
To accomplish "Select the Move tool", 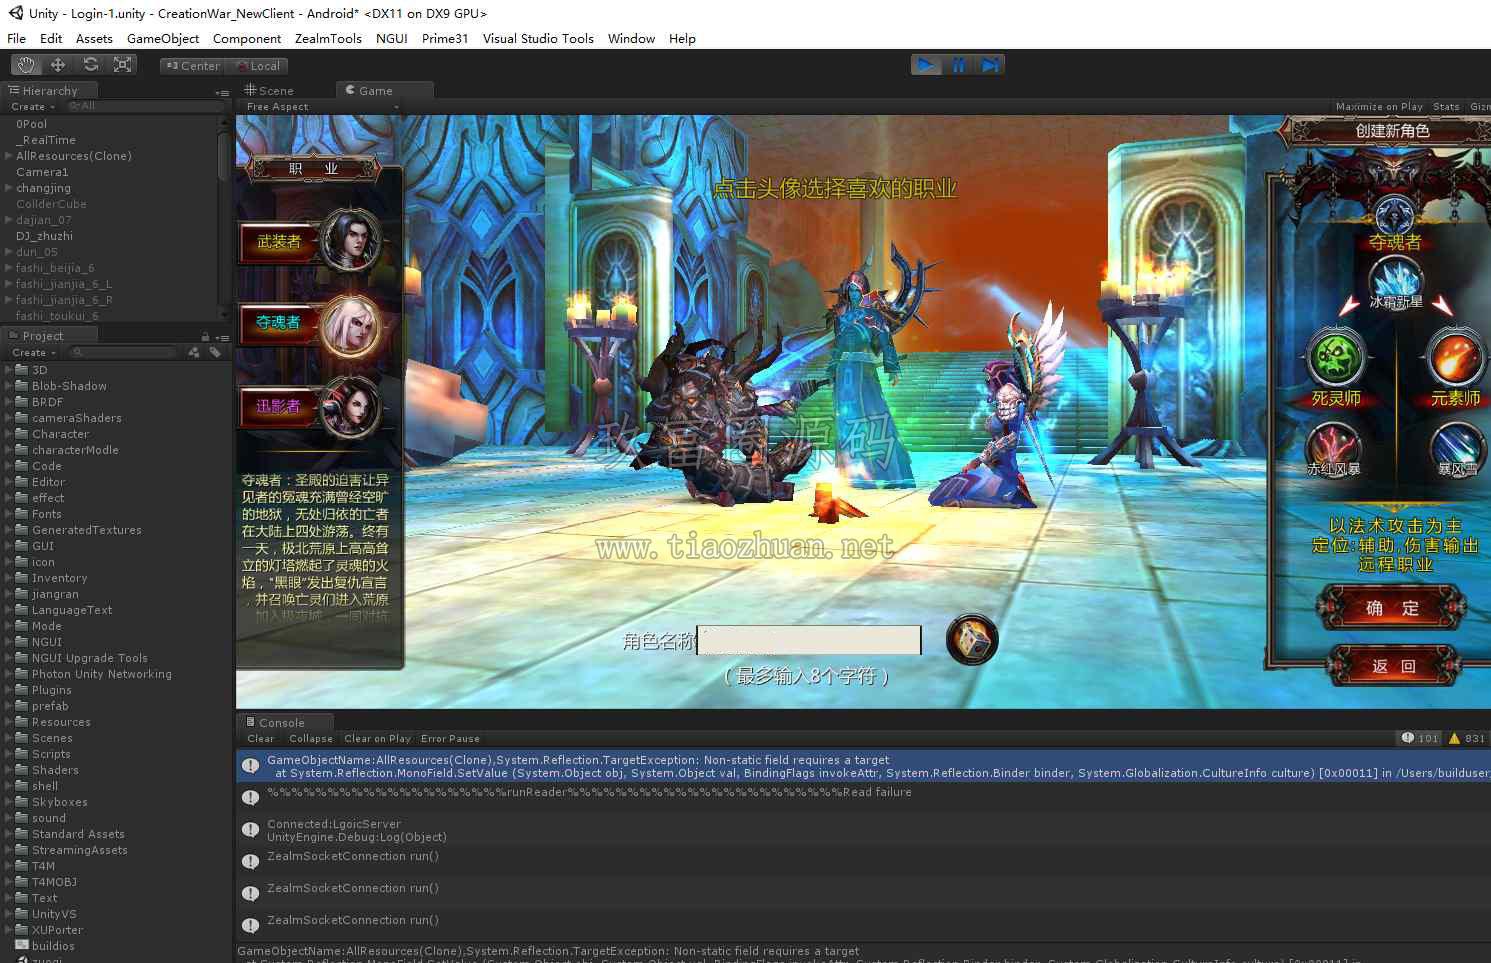I will coord(58,65).
